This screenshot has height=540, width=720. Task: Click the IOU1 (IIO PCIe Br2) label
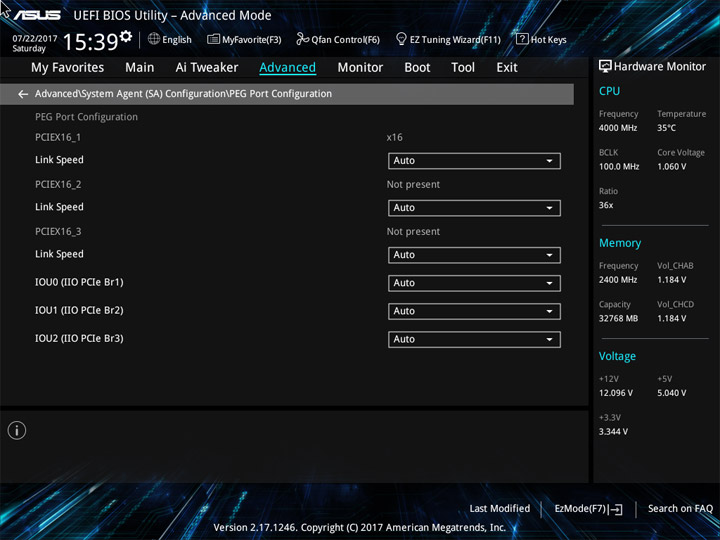(79, 310)
